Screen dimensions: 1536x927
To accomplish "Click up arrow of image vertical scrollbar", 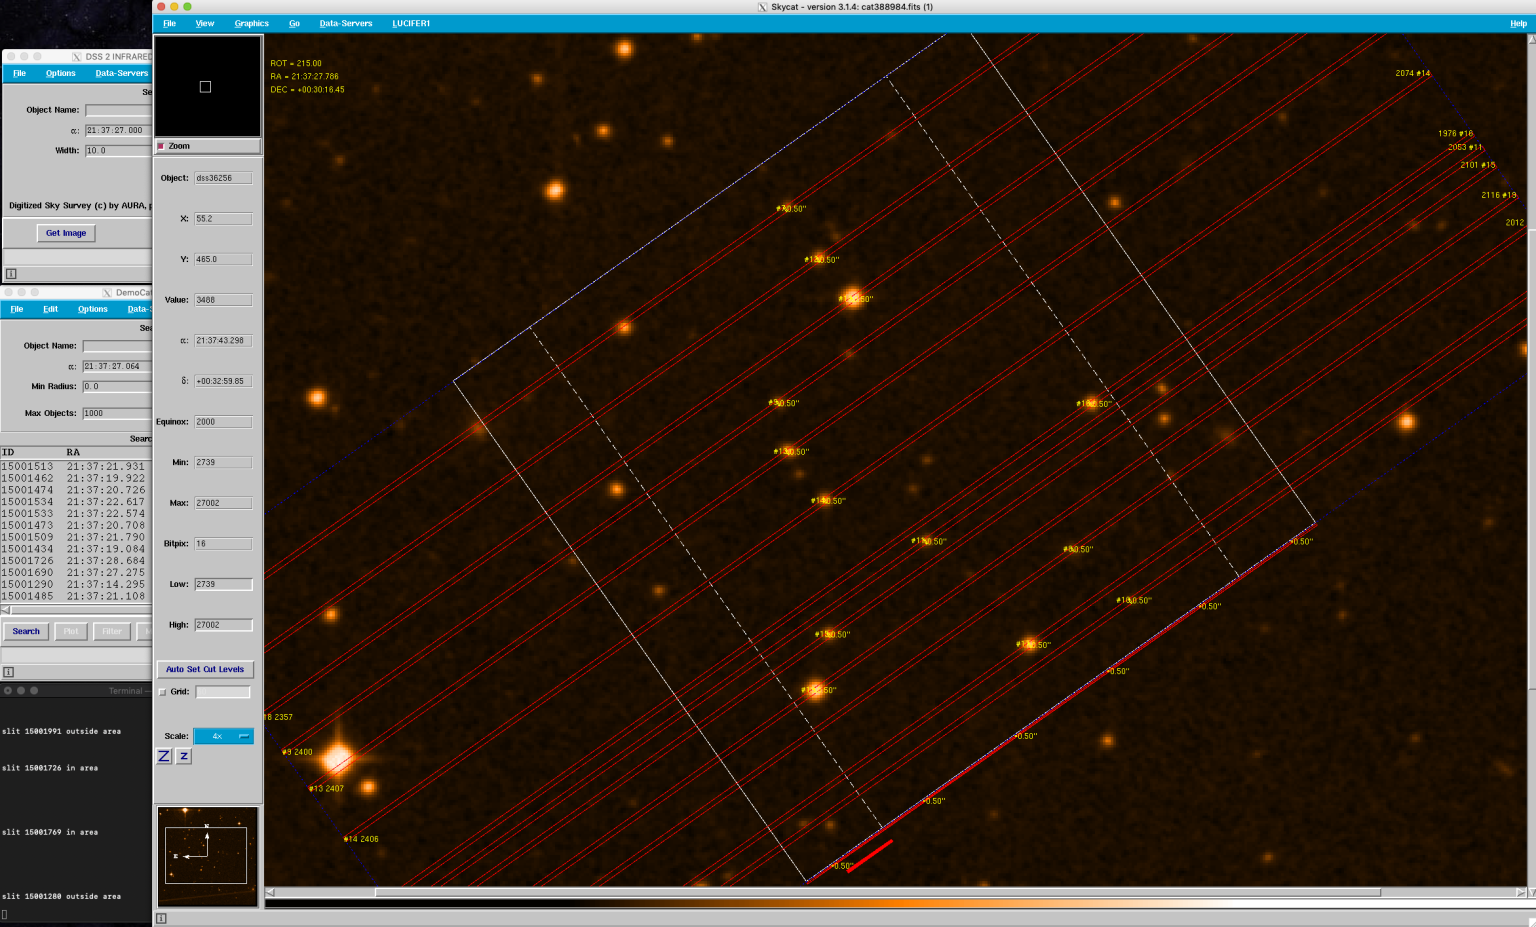I will pos(1531,40).
